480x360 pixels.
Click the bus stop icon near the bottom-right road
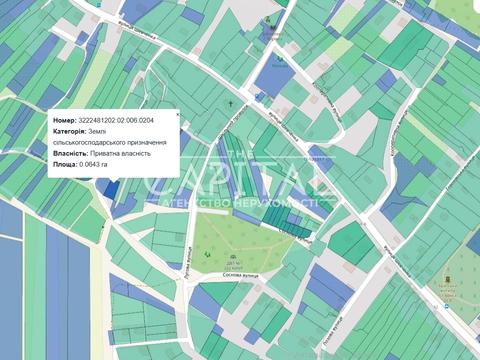tap(447, 307)
